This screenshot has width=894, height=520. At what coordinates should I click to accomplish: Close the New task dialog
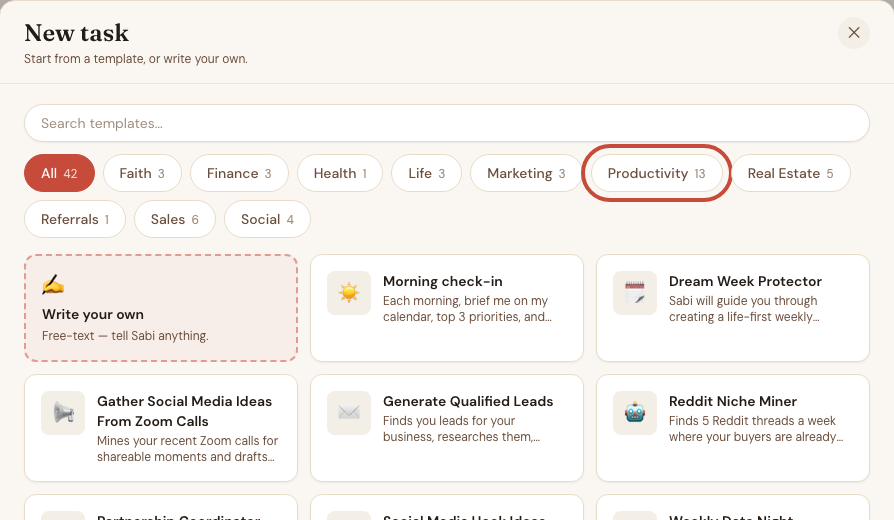[x=854, y=32]
